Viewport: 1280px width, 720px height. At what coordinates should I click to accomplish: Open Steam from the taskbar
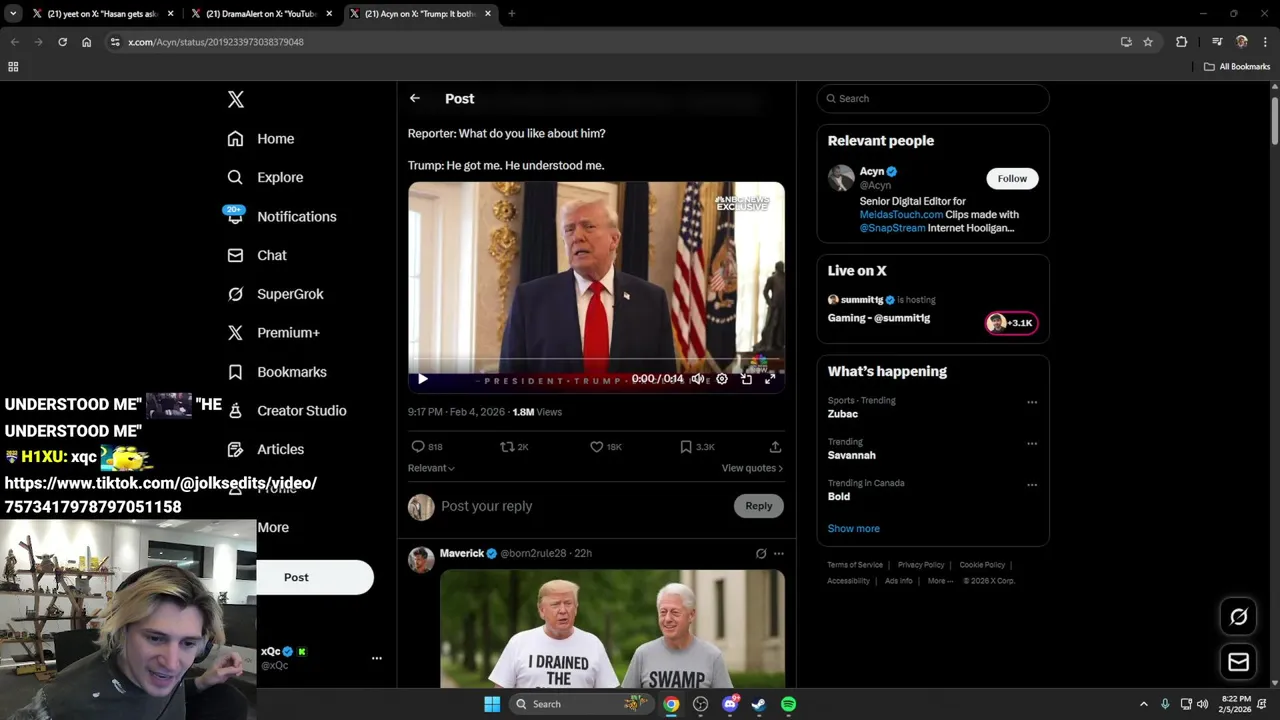coord(759,704)
